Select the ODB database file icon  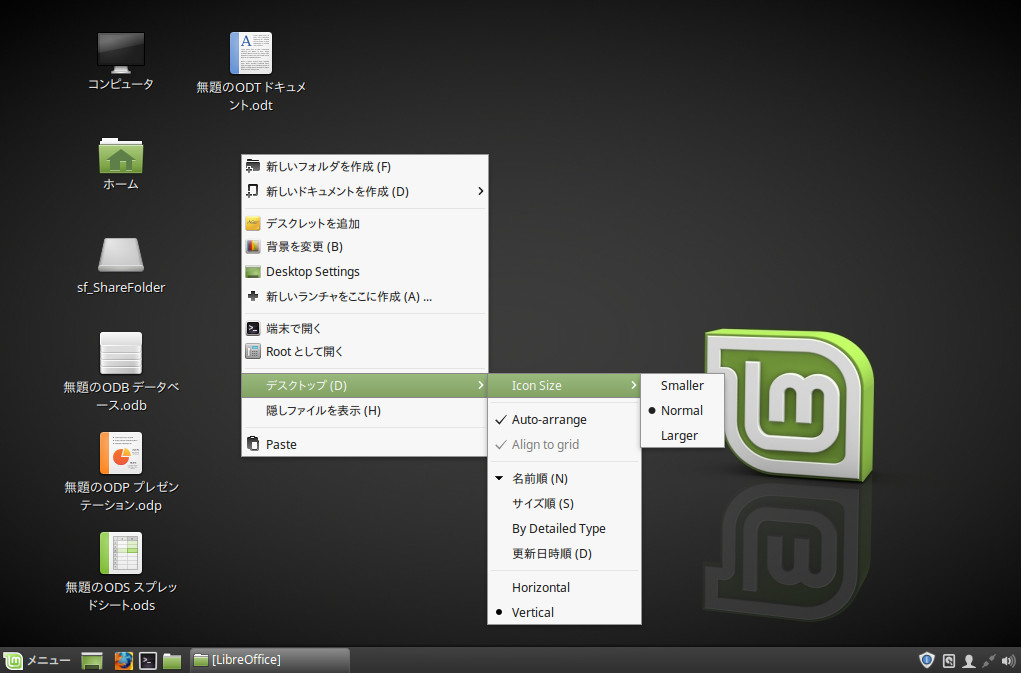coord(121,353)
